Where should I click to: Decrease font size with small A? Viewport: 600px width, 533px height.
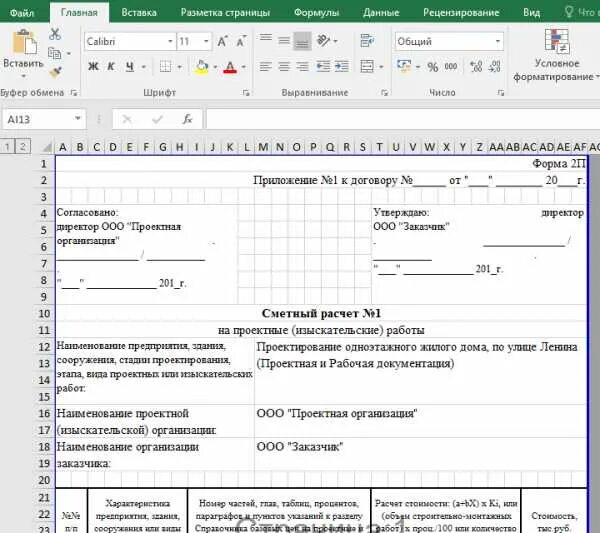241,41
